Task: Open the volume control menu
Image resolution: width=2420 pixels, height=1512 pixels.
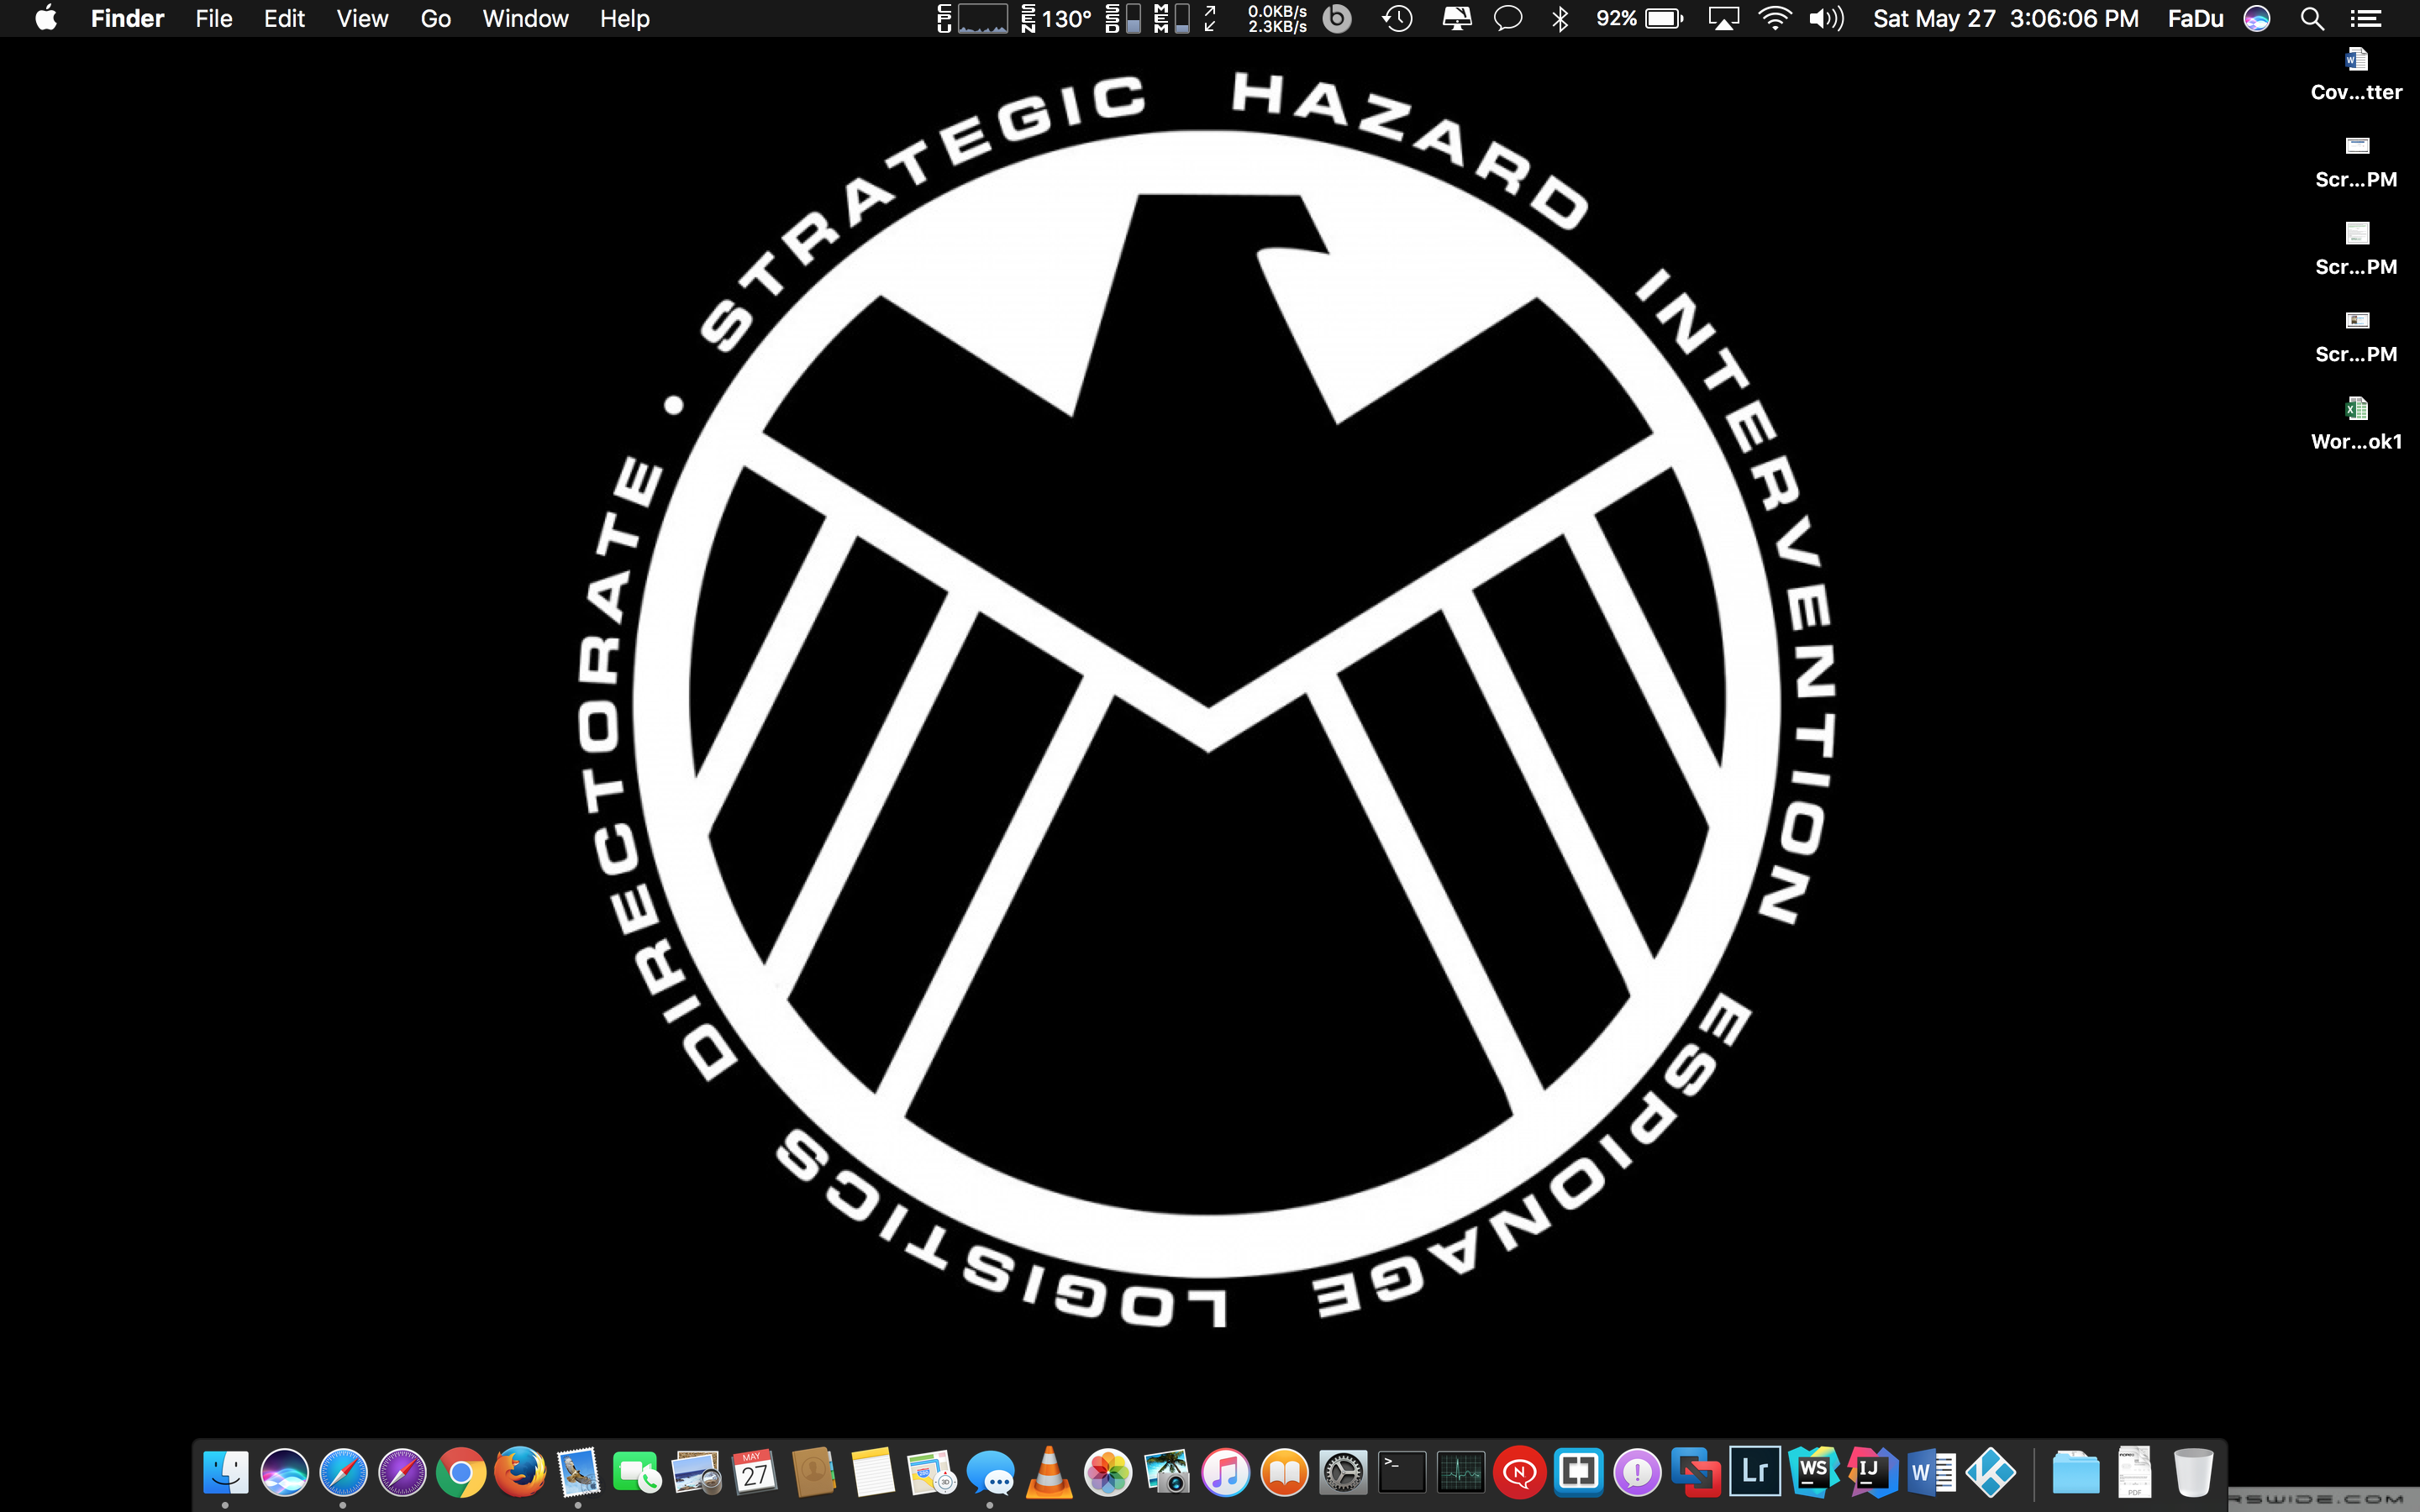Action: [x=1826, y=18]
